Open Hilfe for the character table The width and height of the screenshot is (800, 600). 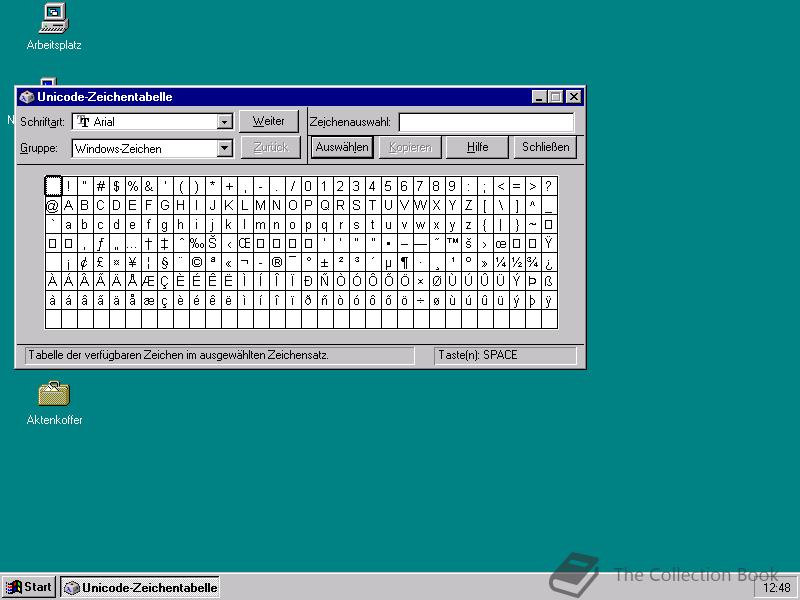(477, 147)
